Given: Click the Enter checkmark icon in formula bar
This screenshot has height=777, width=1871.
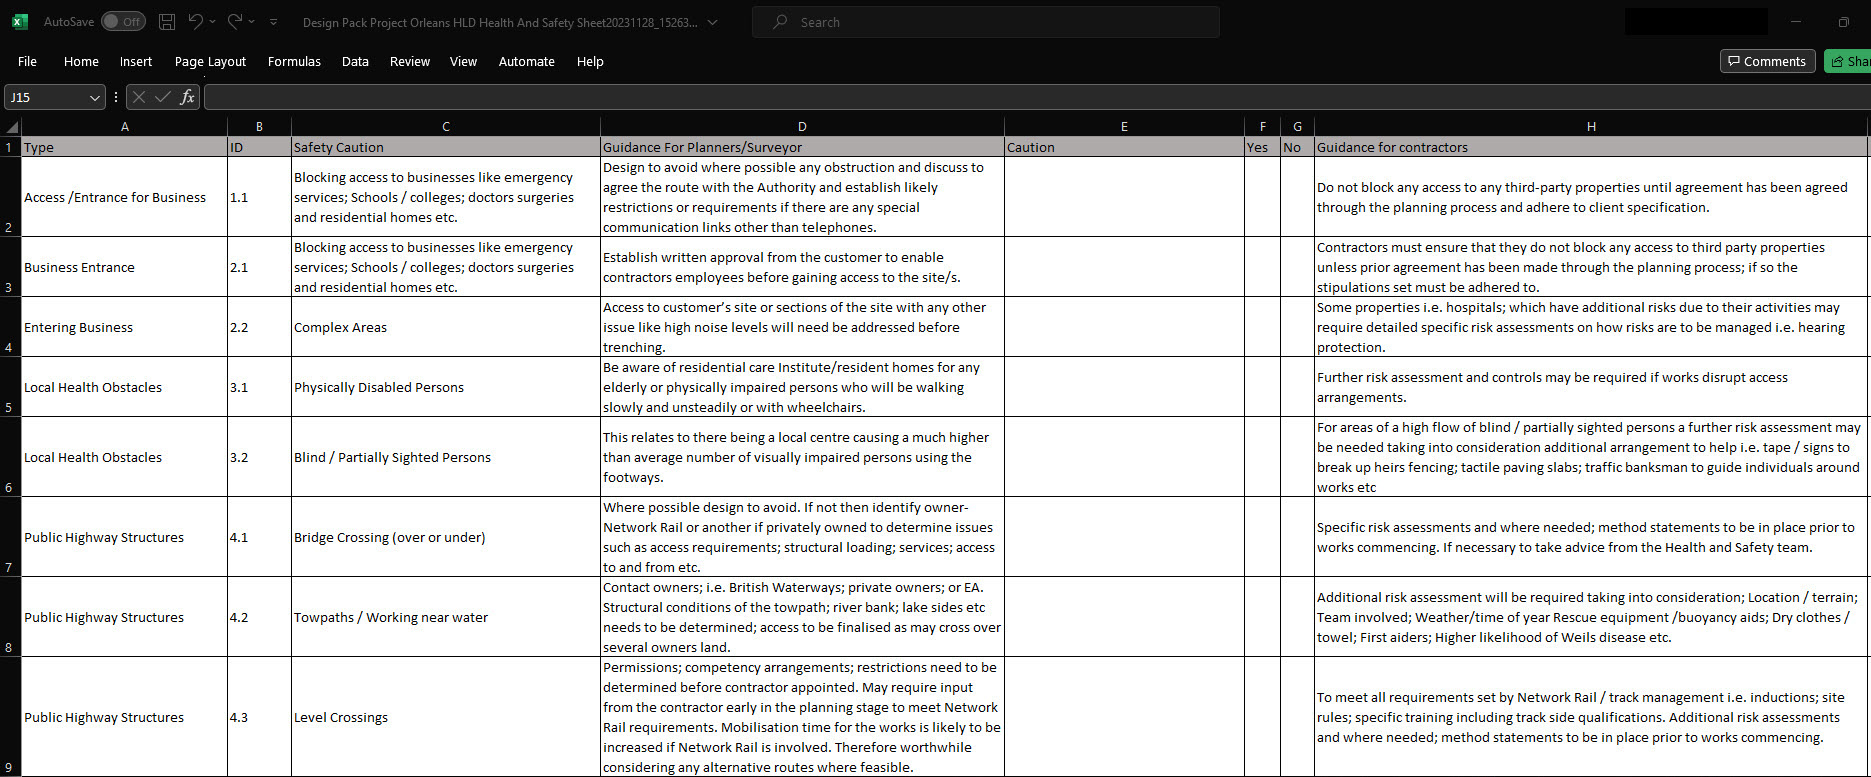Looking at the screenshot, I should (163, 97).
